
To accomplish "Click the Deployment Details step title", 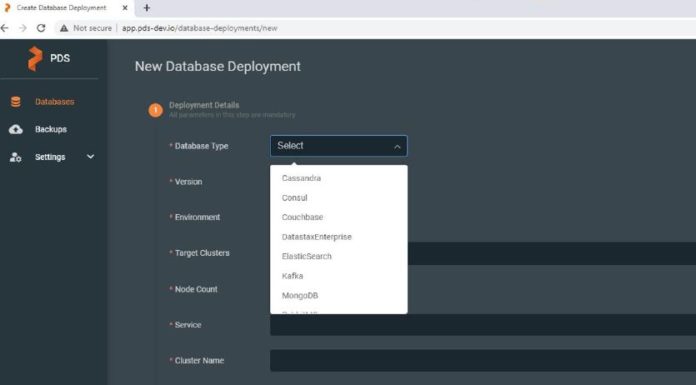I will (204, 105).
